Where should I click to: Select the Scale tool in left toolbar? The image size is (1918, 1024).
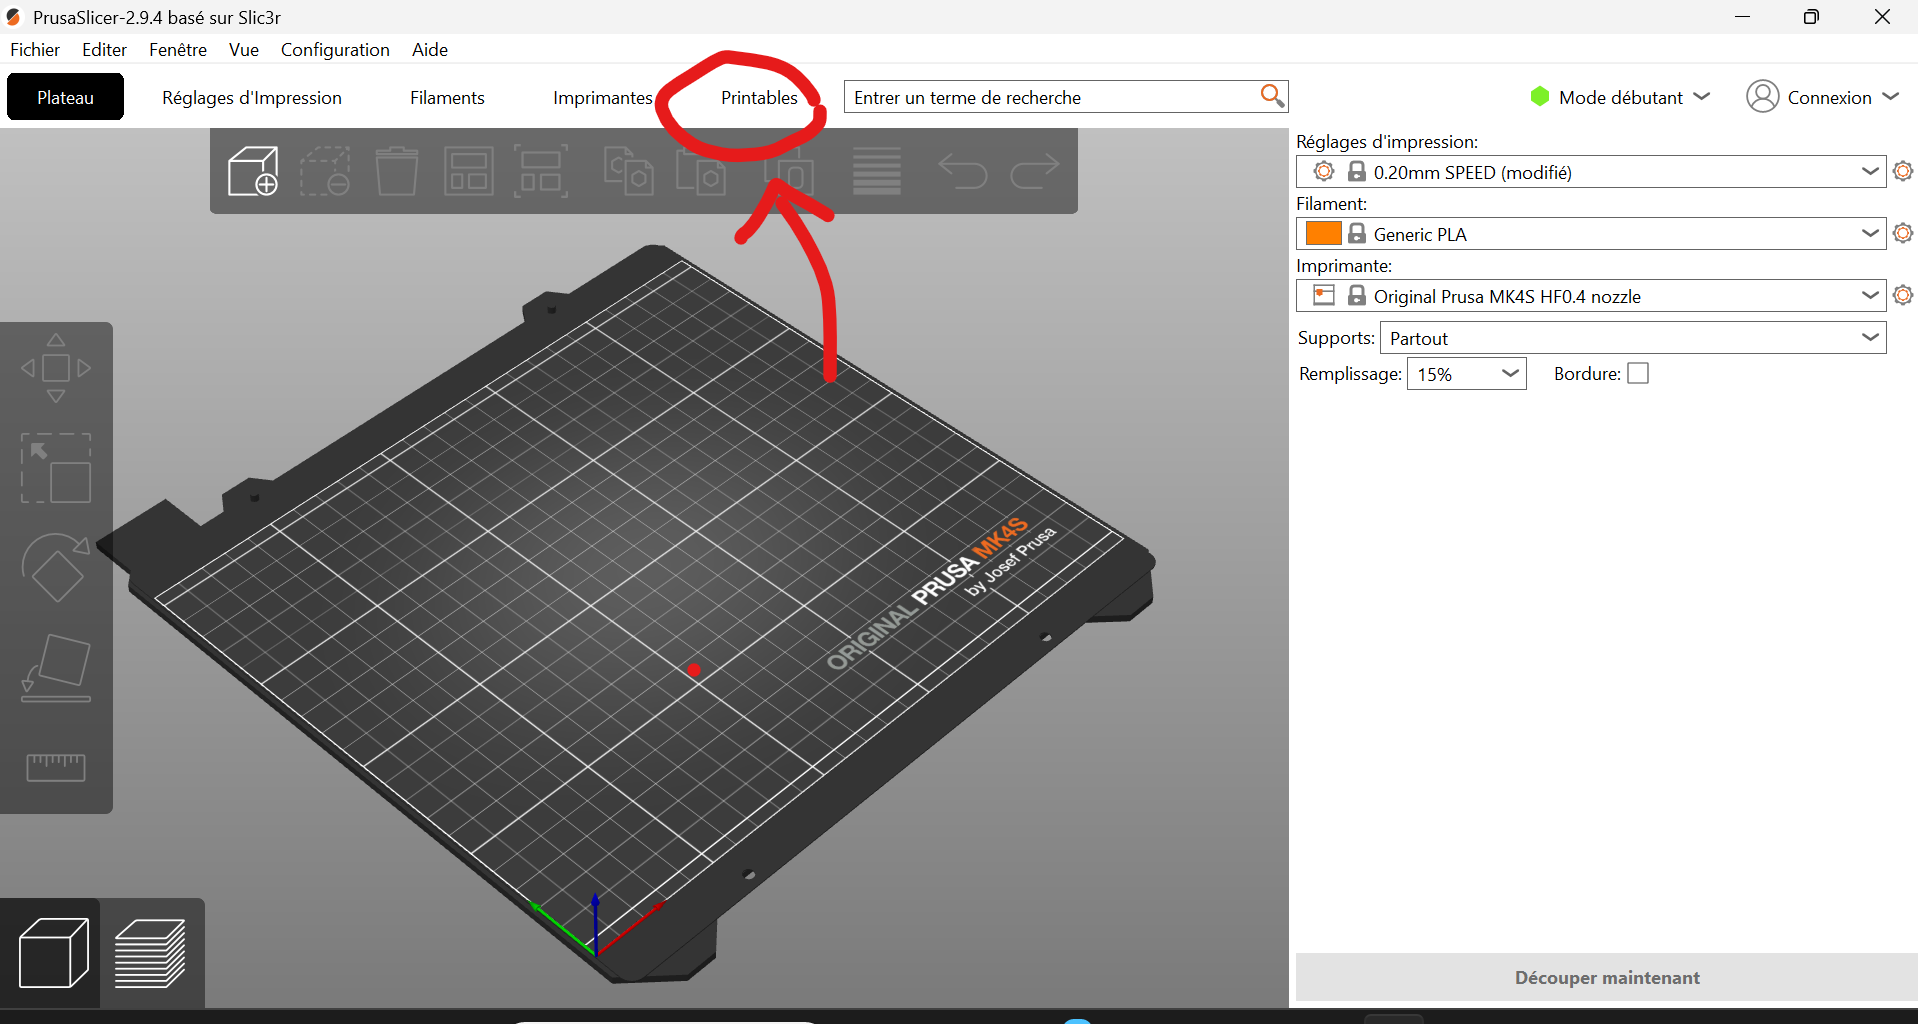tap(56, 468)
